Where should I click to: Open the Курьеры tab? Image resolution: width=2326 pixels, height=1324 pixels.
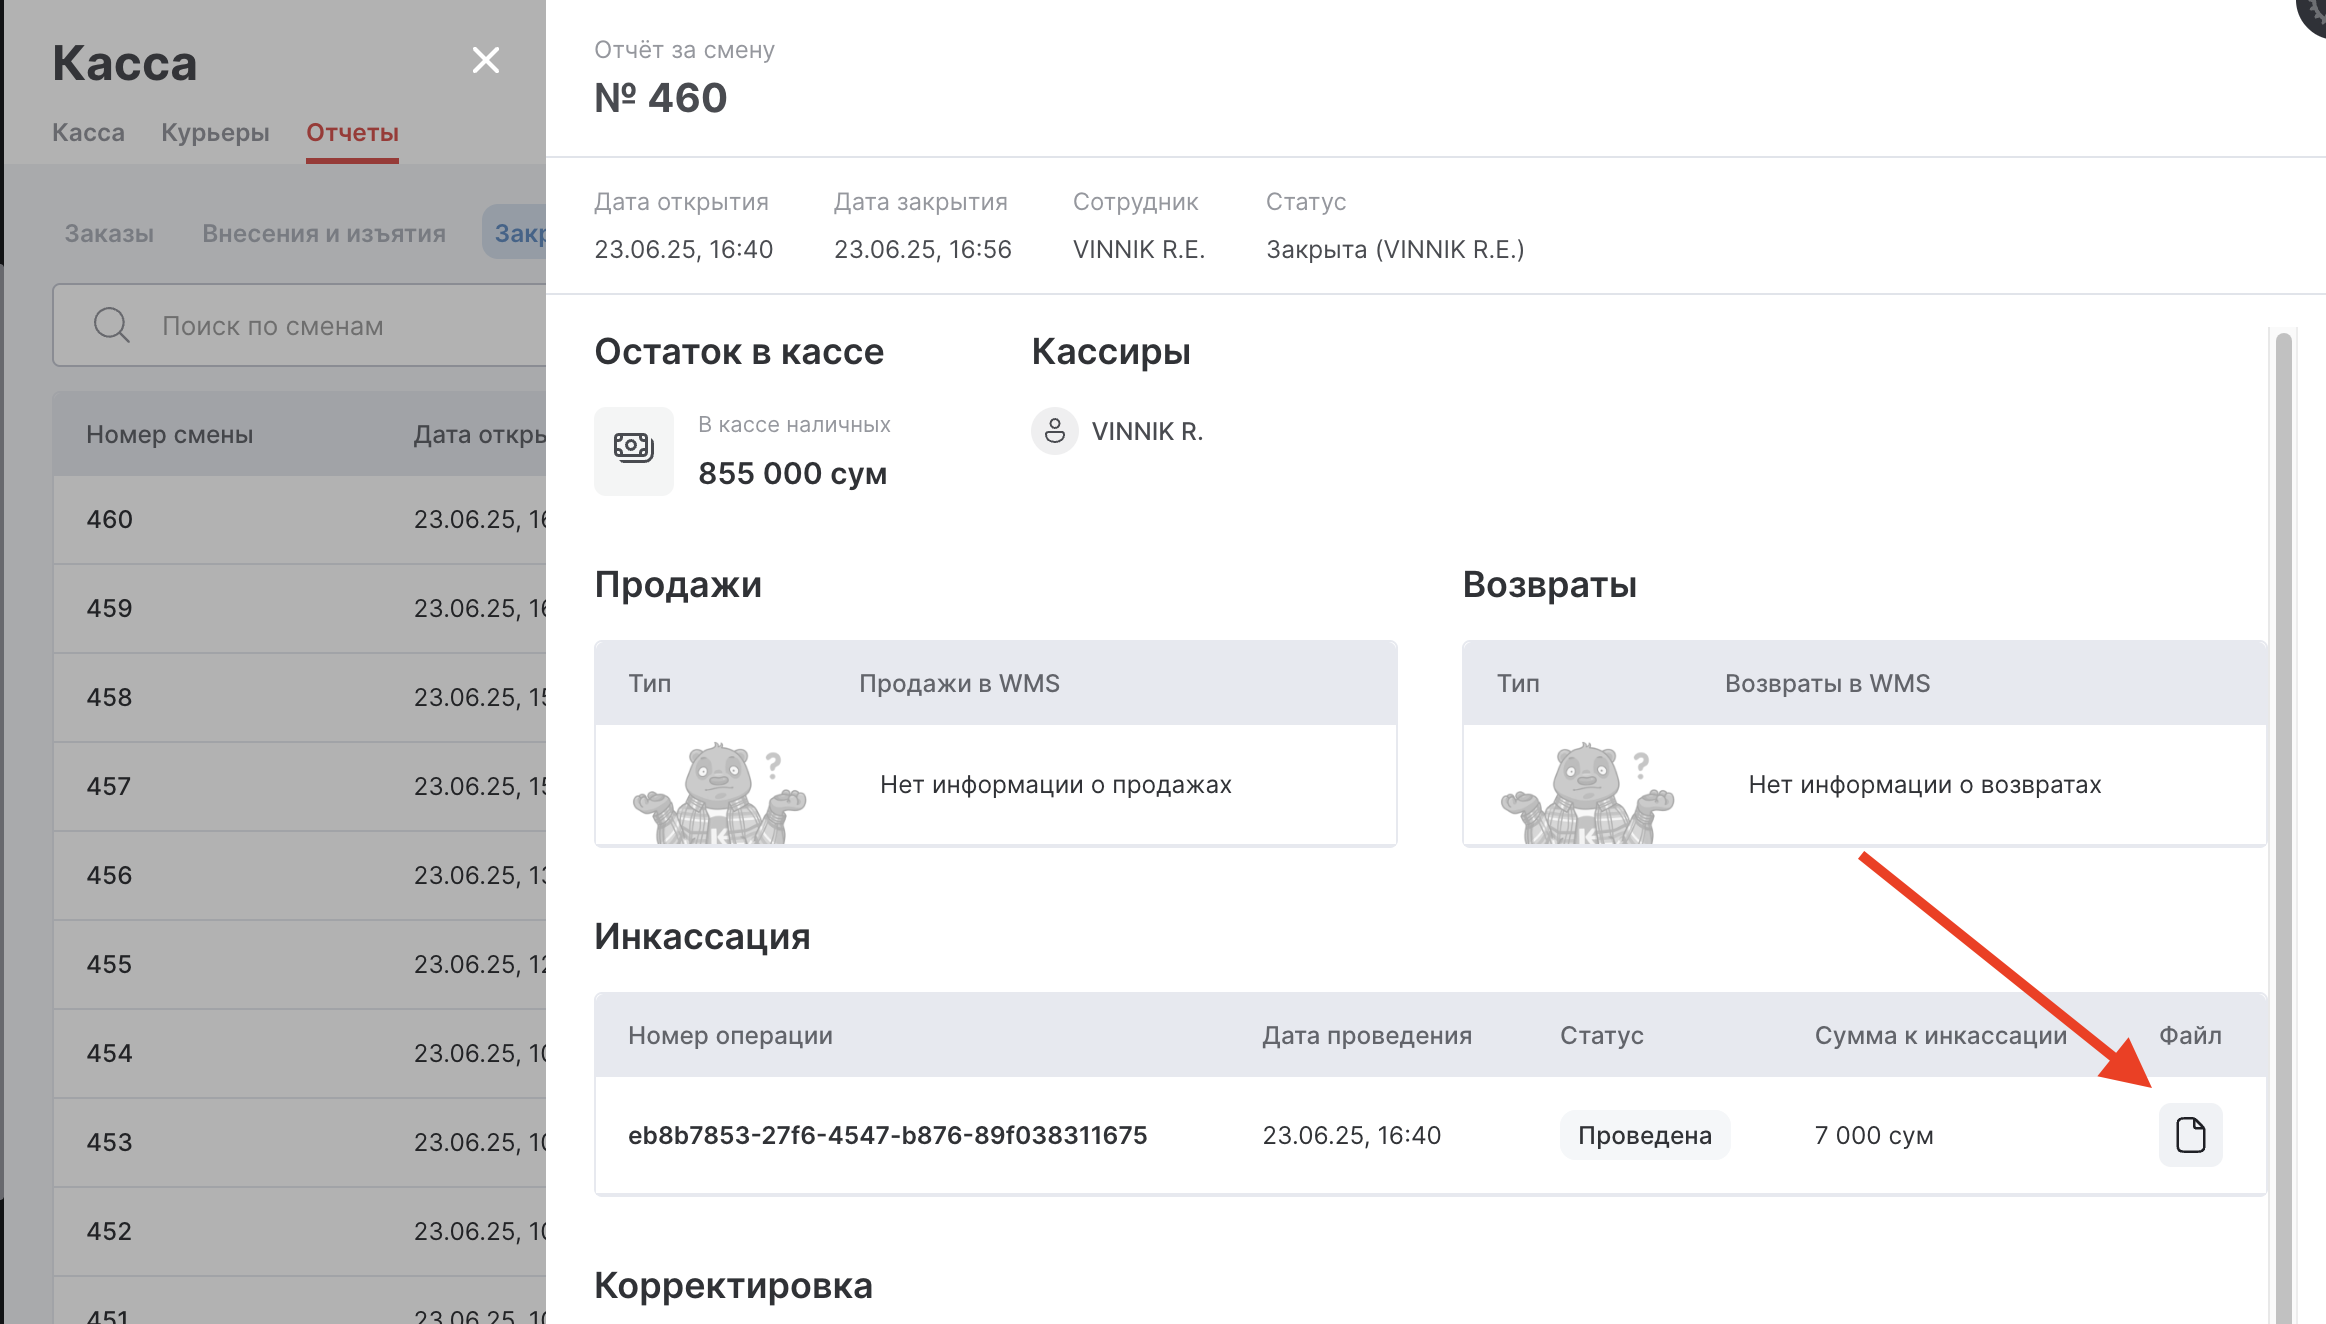(215, 133)
